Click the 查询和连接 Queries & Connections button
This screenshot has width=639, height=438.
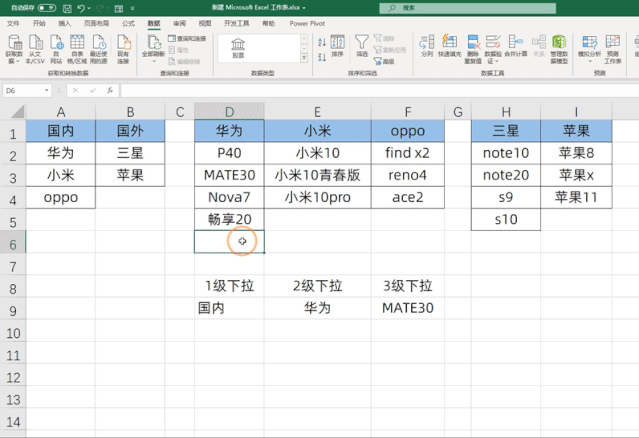pyautogui.click(x=187, y=38)
